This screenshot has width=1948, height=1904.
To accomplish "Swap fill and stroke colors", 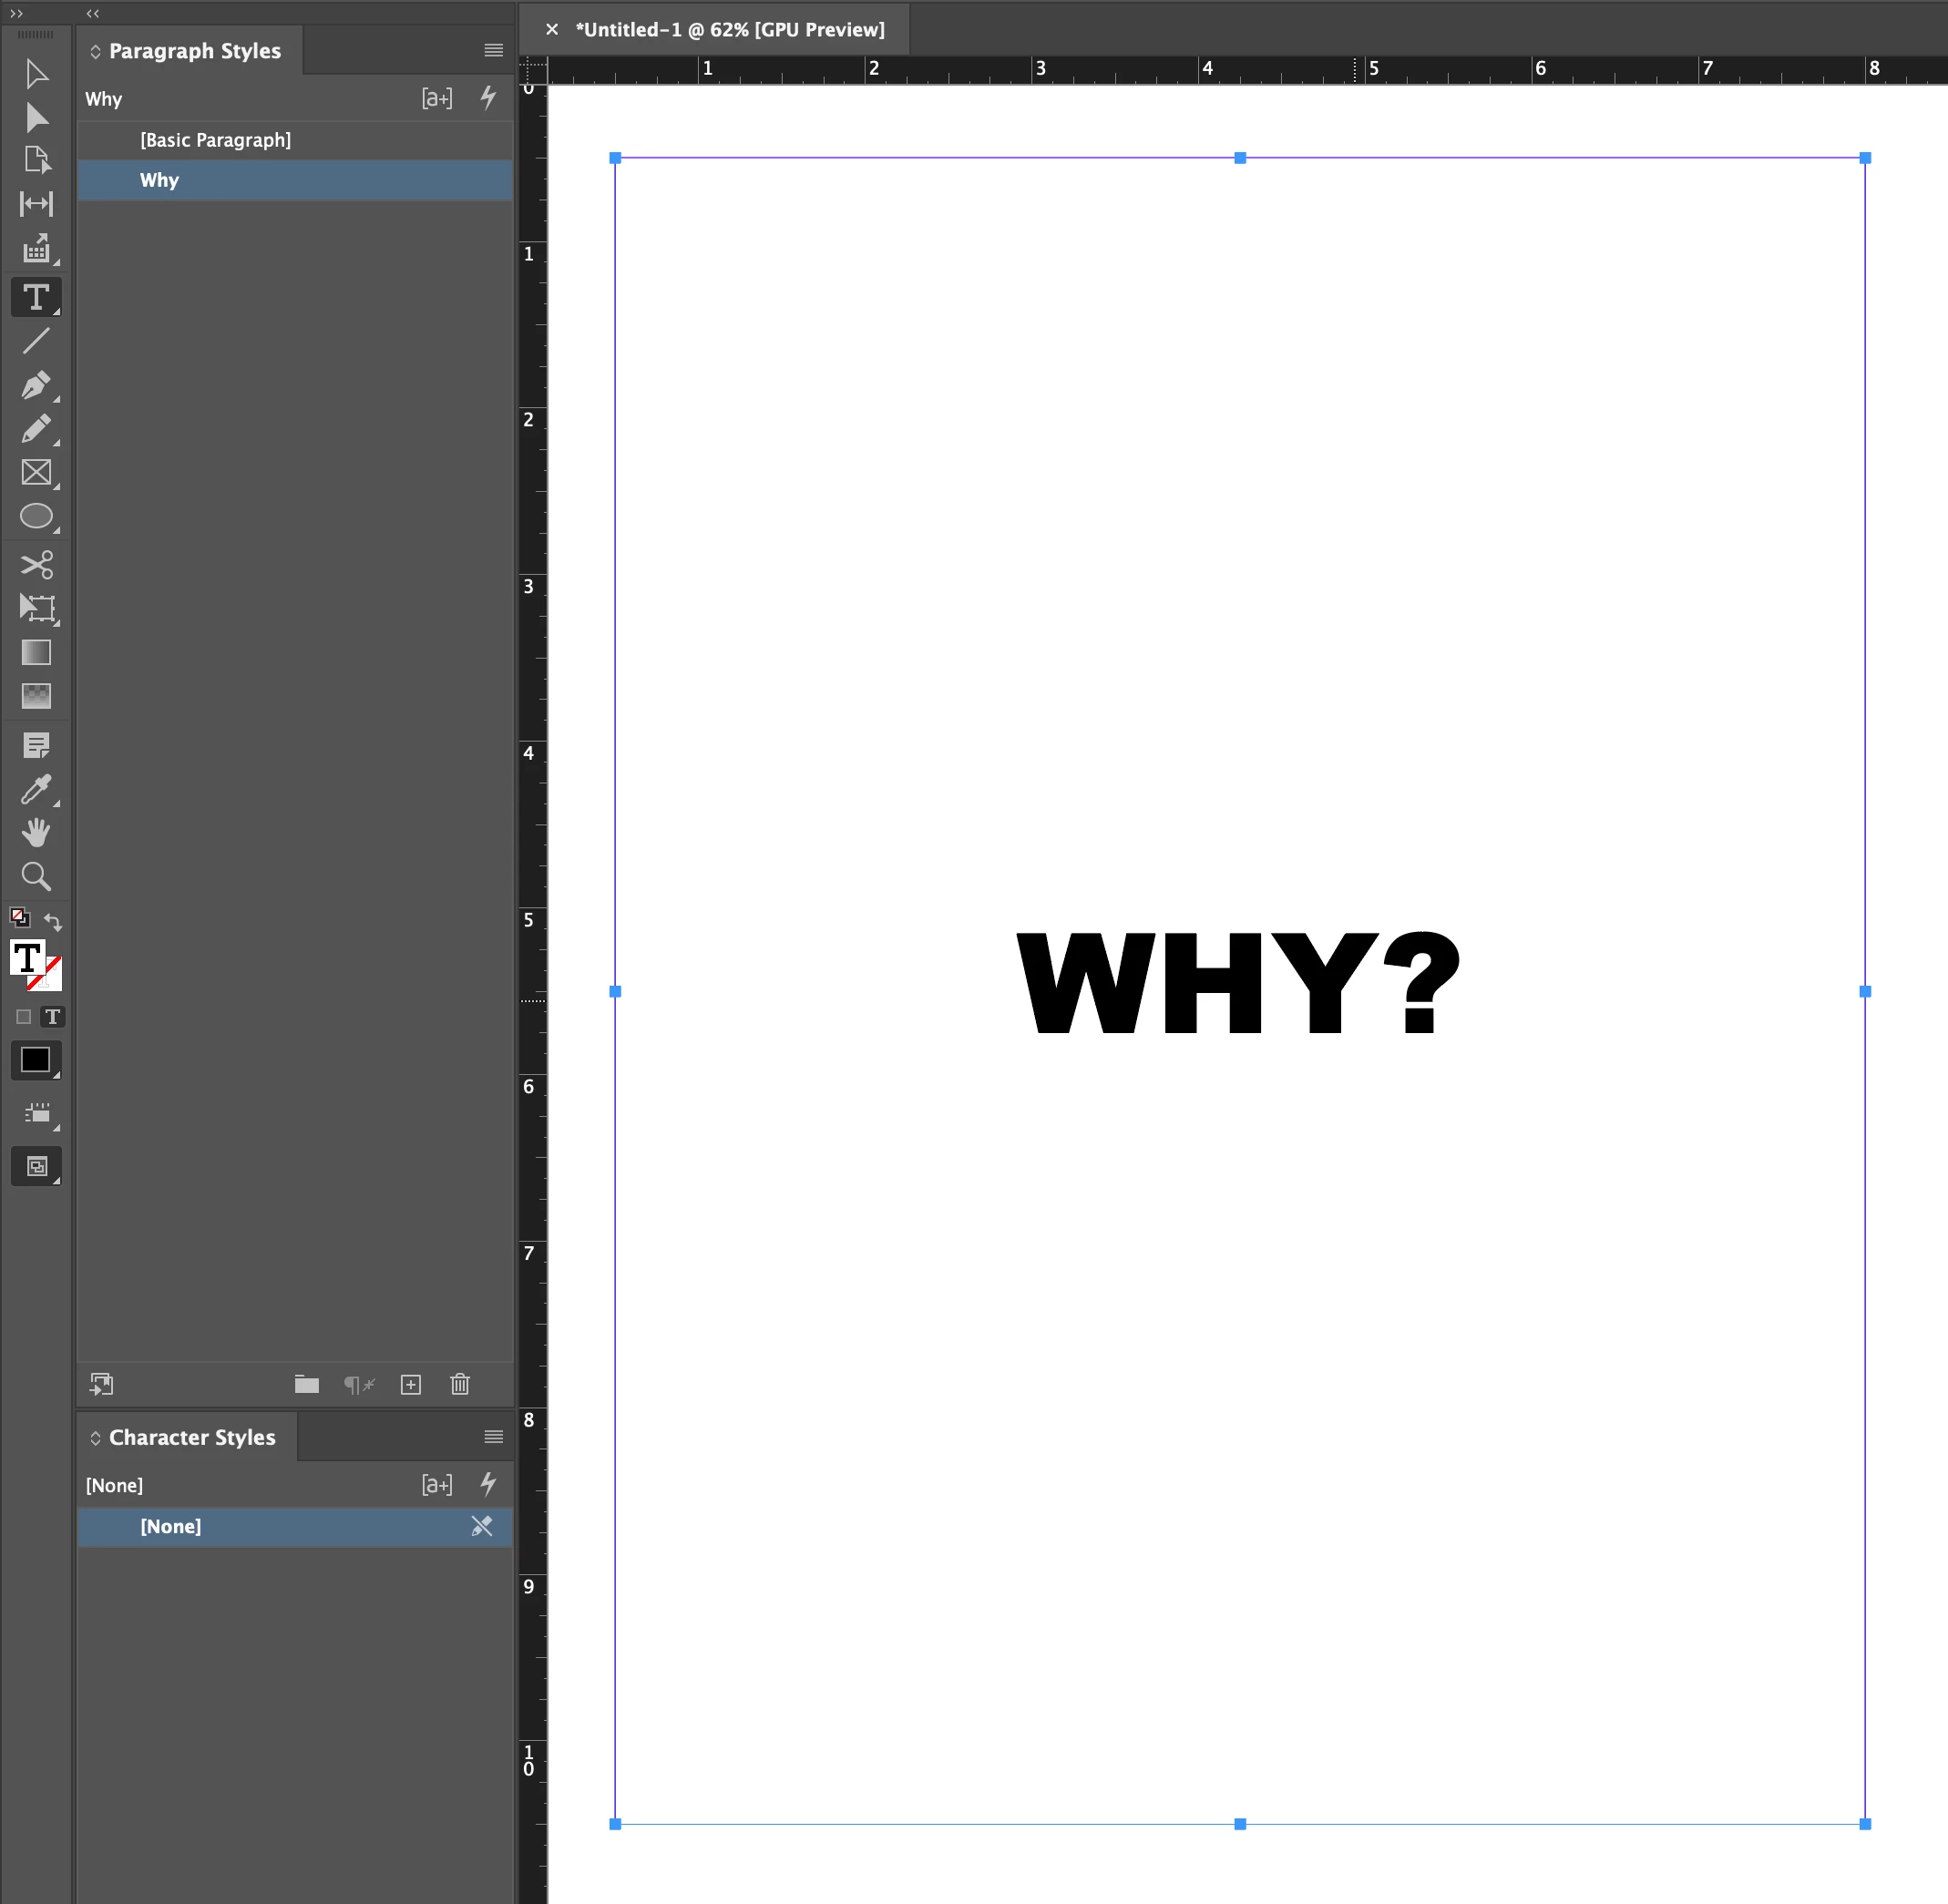I will [x=53, y=922].
